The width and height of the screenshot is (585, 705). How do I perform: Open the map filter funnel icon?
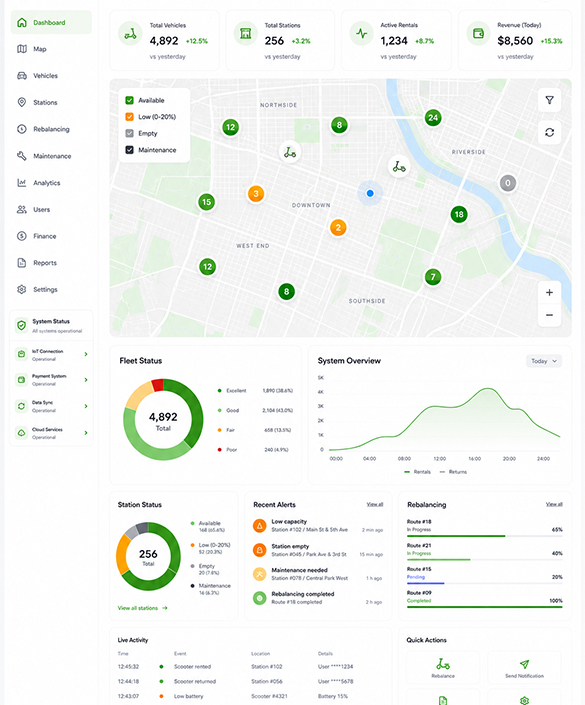(x=549, y=100)
